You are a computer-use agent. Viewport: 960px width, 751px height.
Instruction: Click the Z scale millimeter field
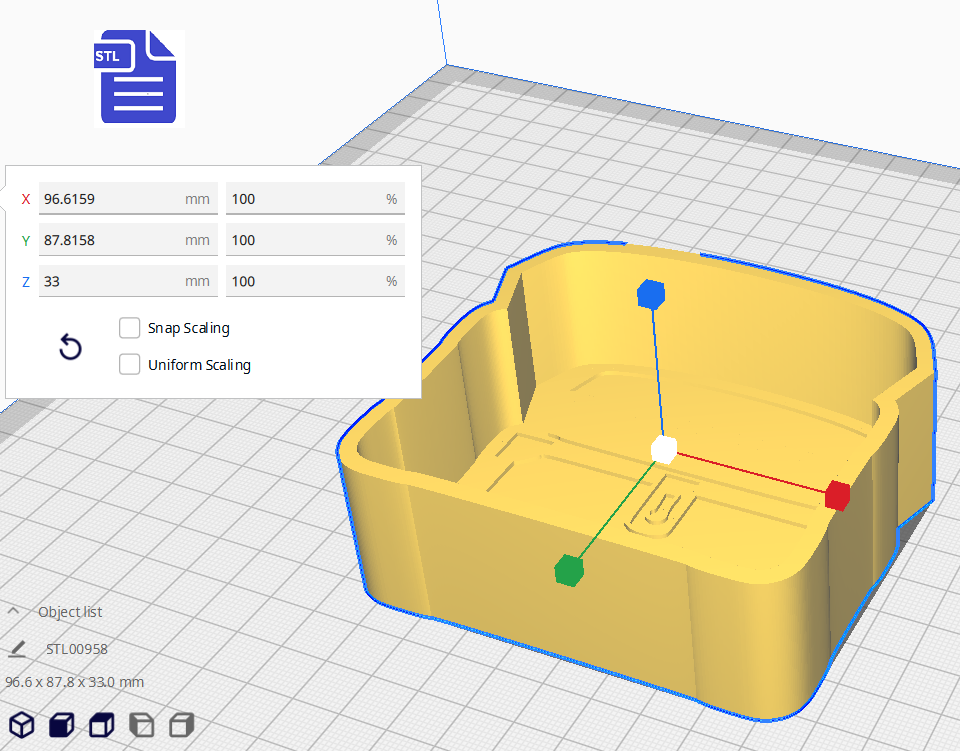point(128,281)
